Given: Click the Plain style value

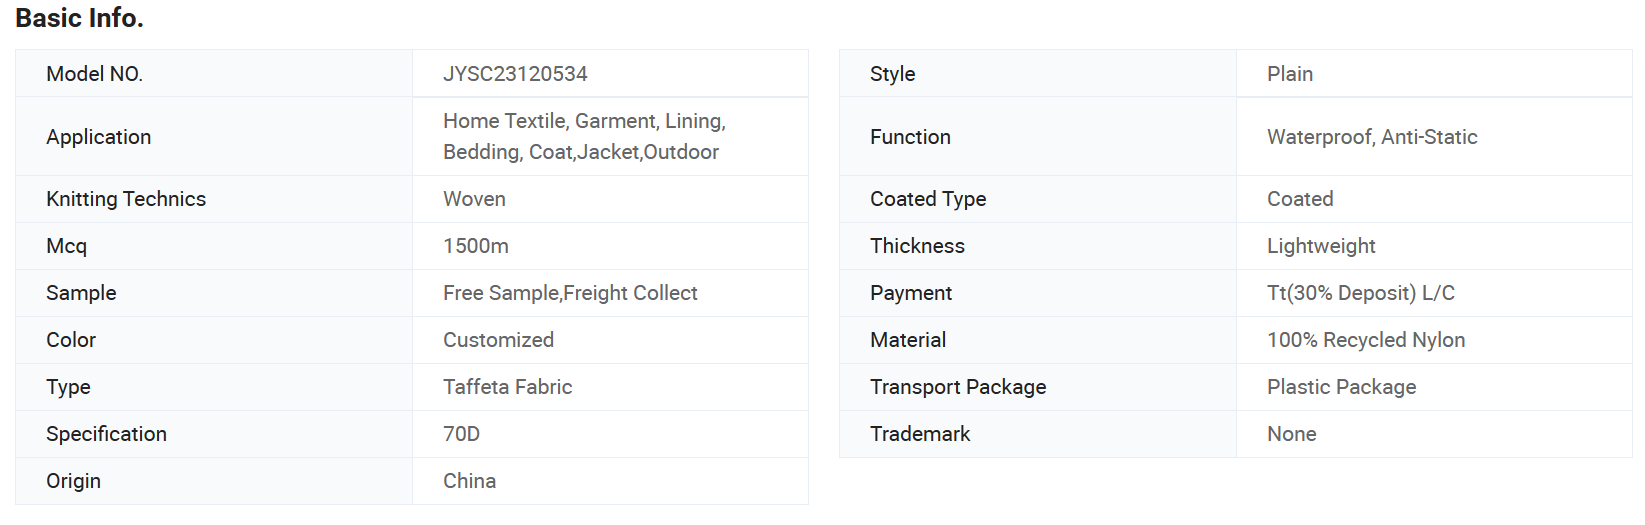Looking at the screenshot, I should (x=1290, y=74).
